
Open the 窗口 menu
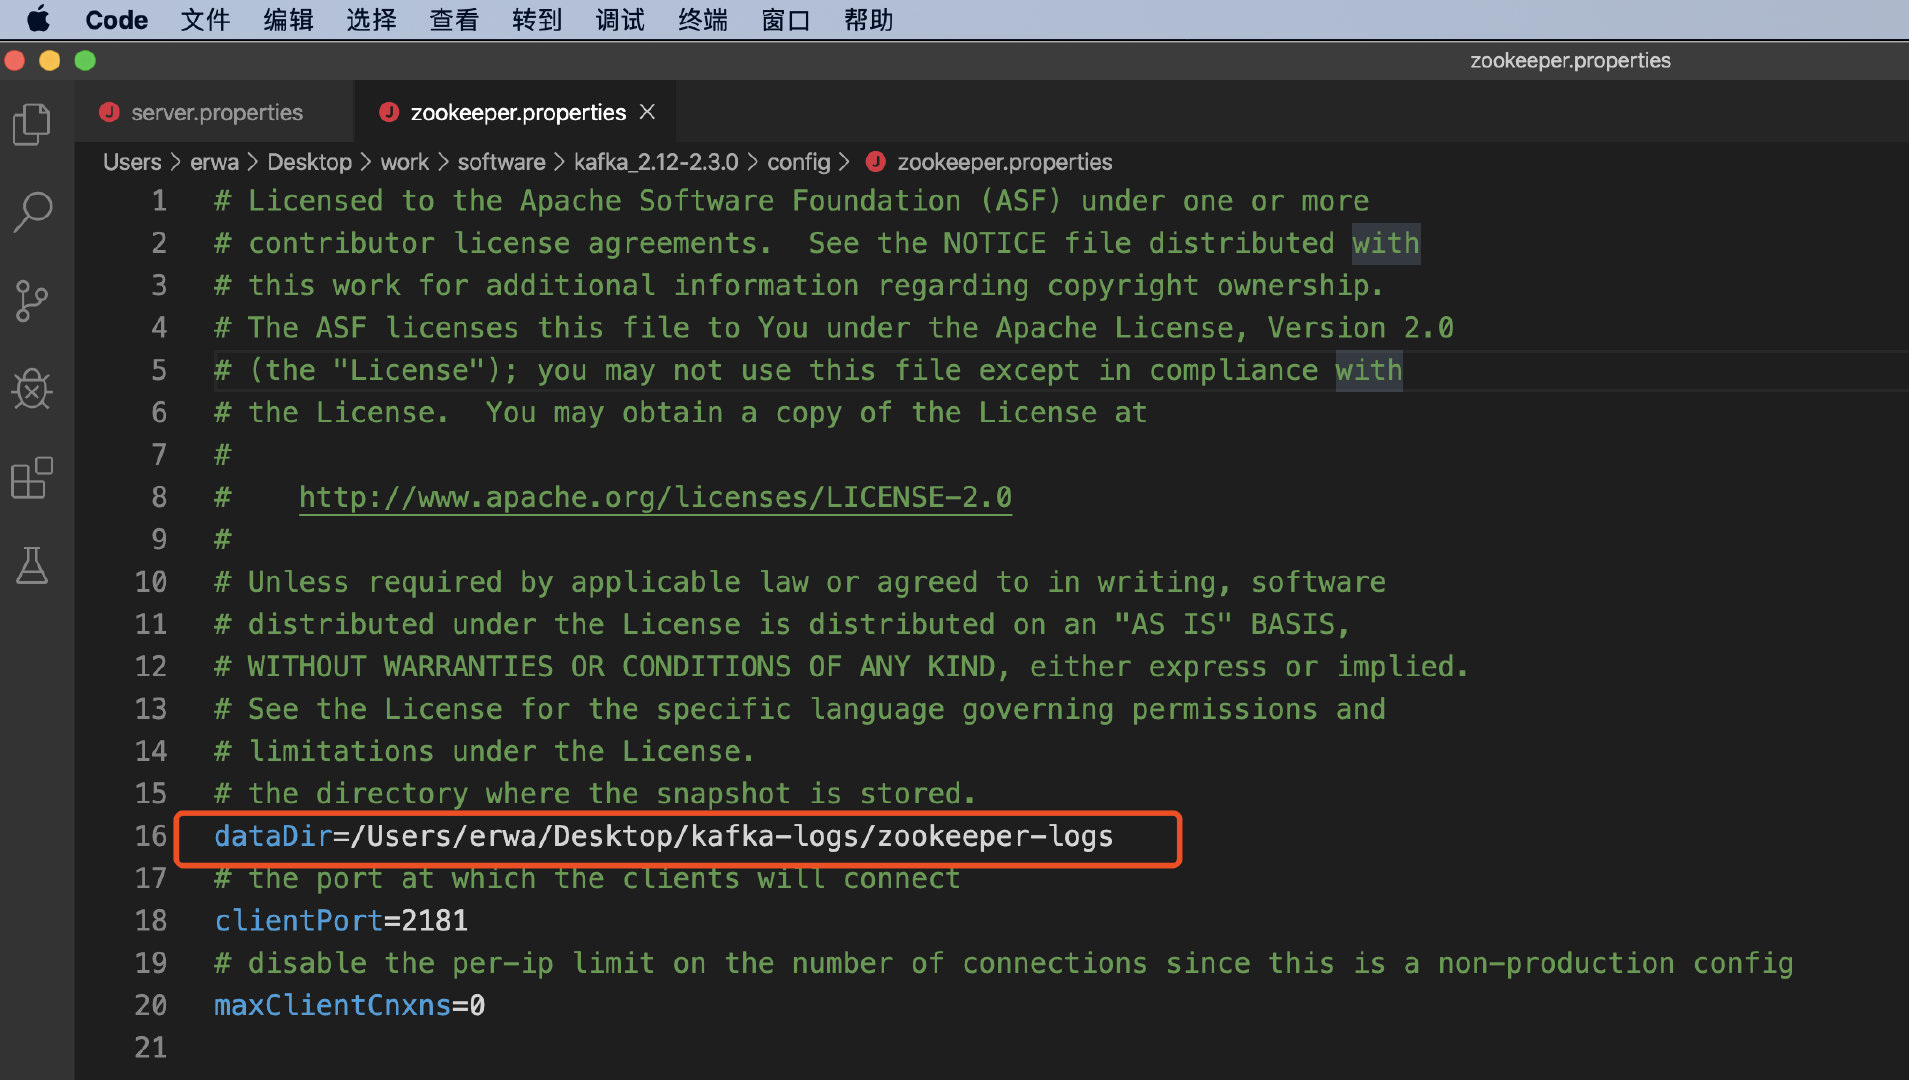(786, 19)
